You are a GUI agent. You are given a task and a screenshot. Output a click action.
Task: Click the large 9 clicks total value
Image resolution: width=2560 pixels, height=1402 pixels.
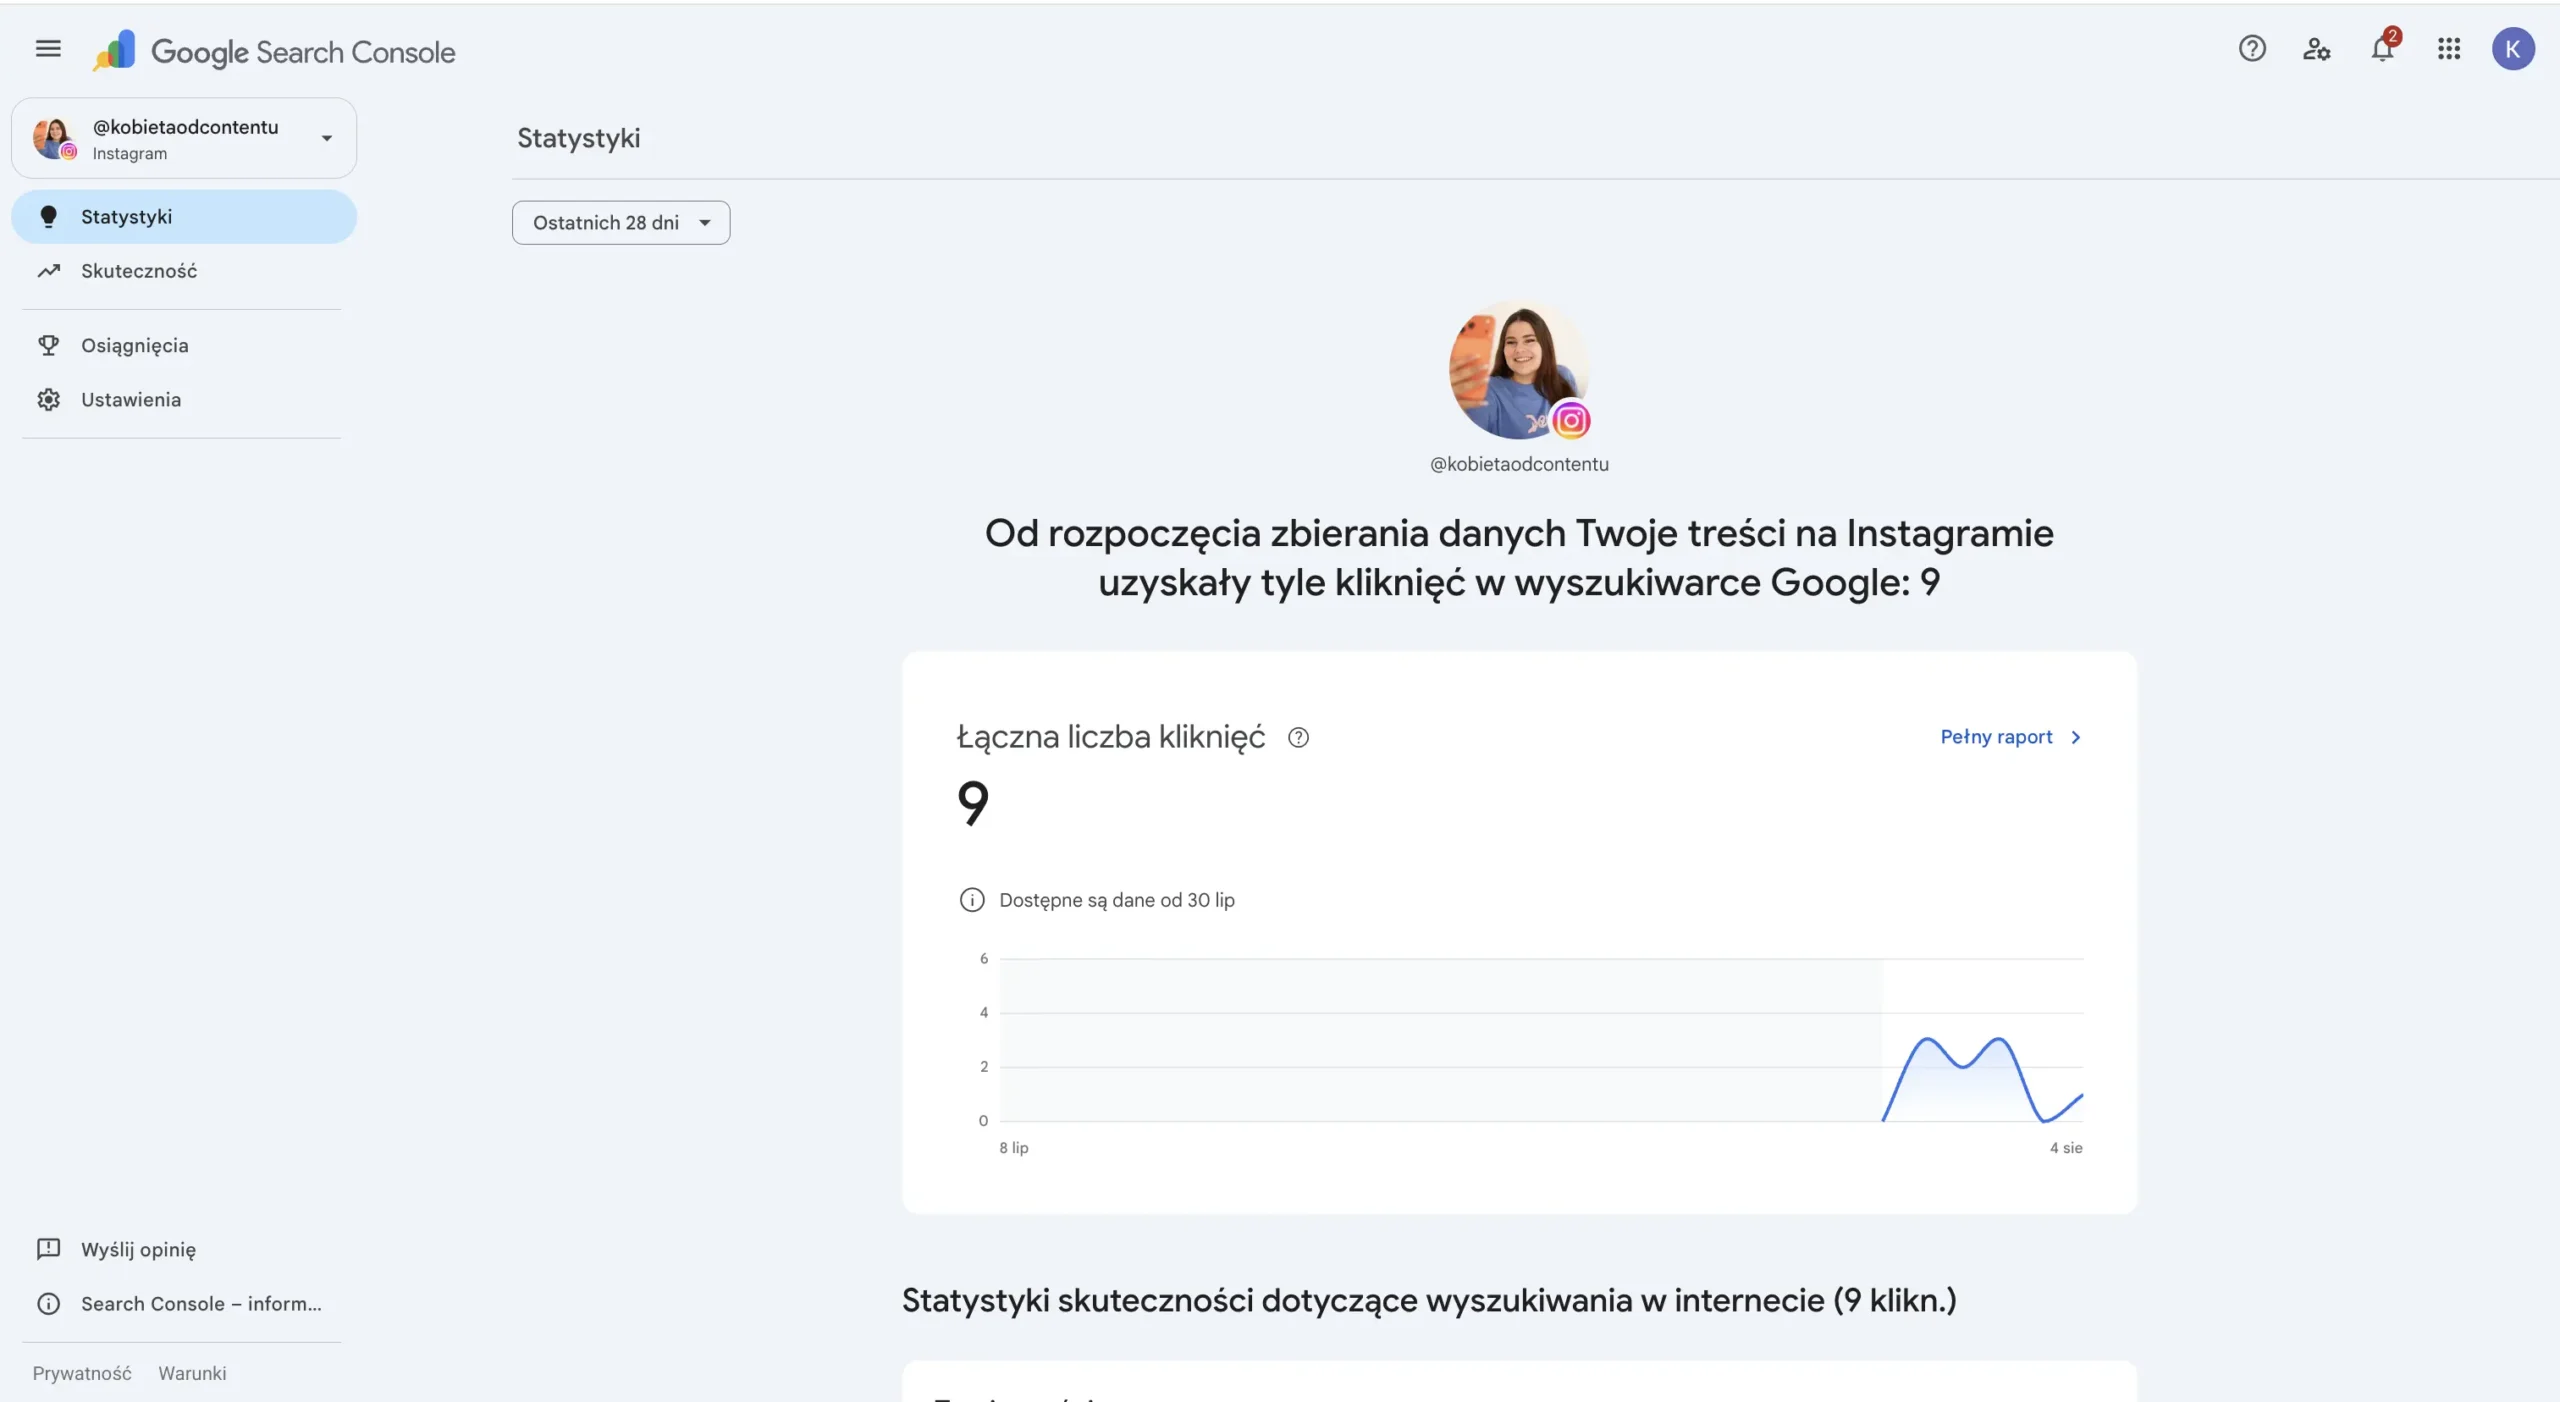pyautogui.click(x=972, y=804)
